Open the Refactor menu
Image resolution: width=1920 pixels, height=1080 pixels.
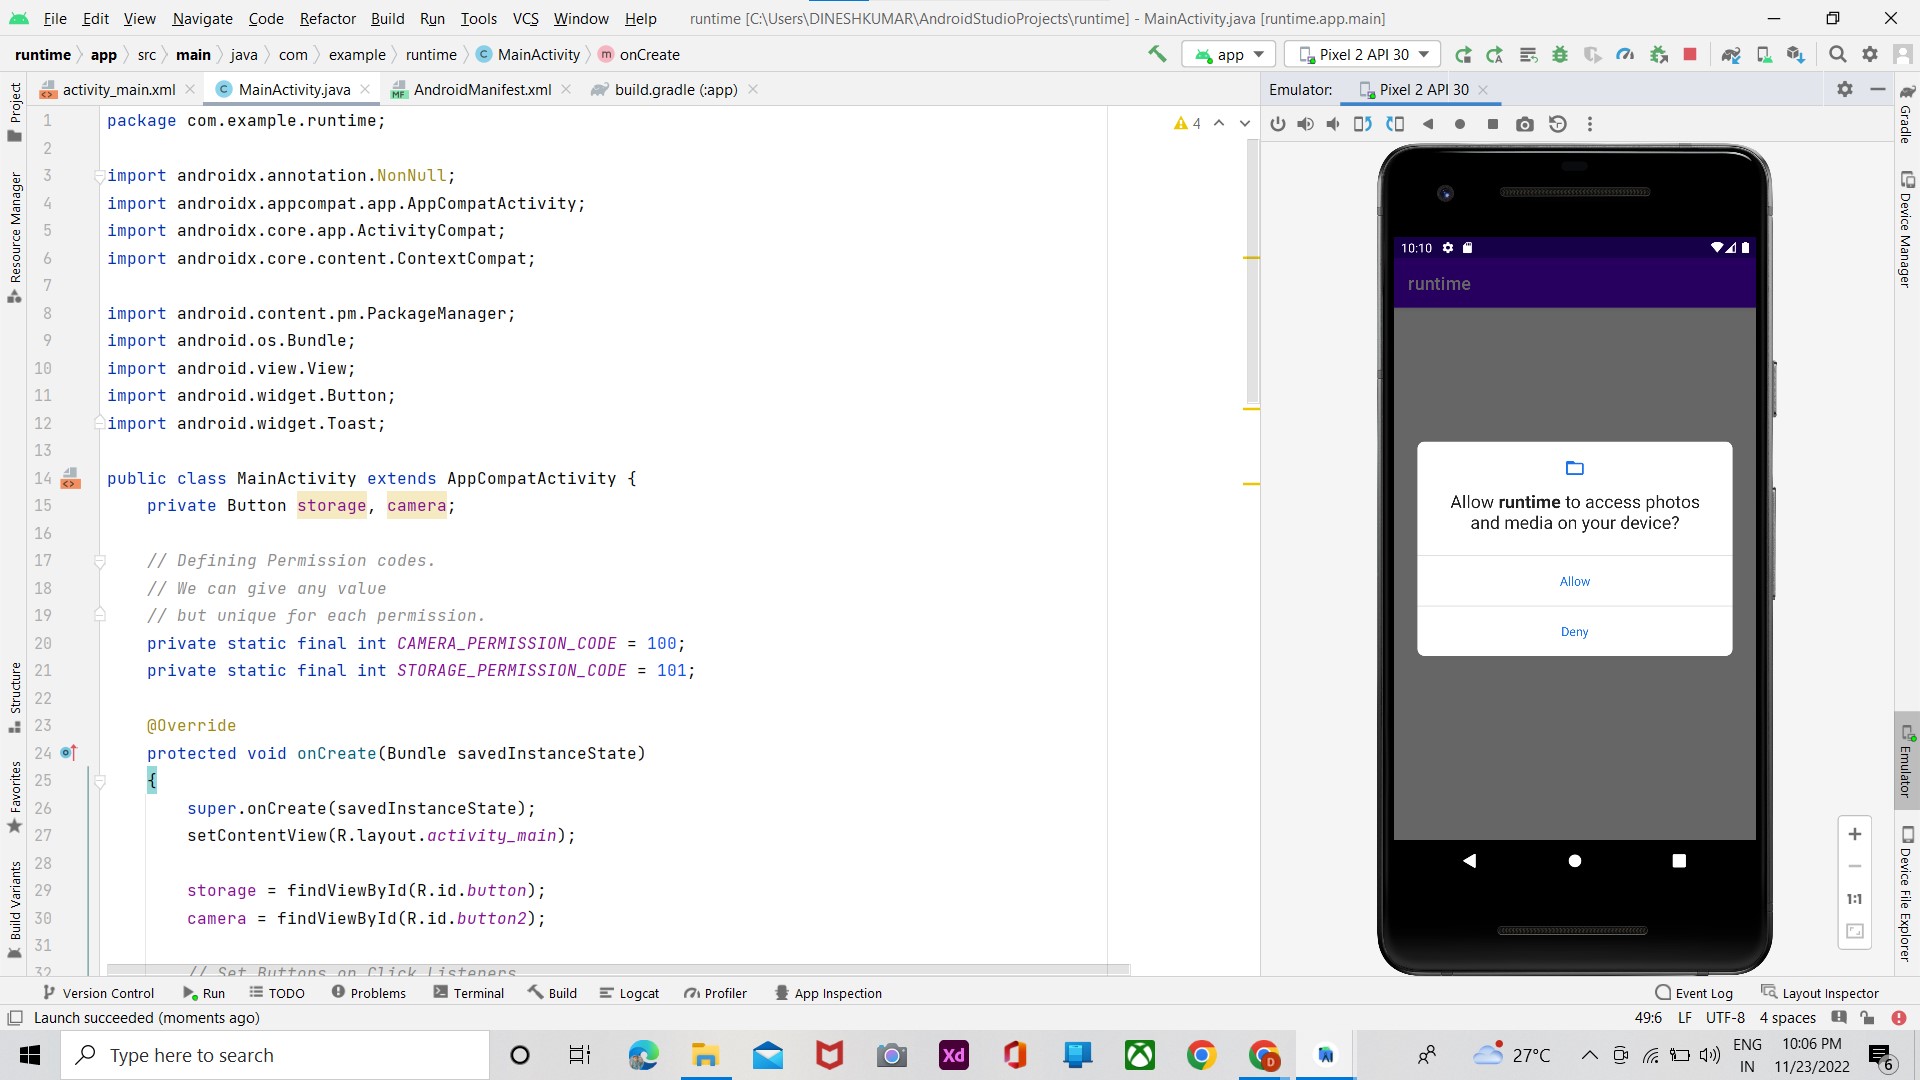click(x=327, y=18)
